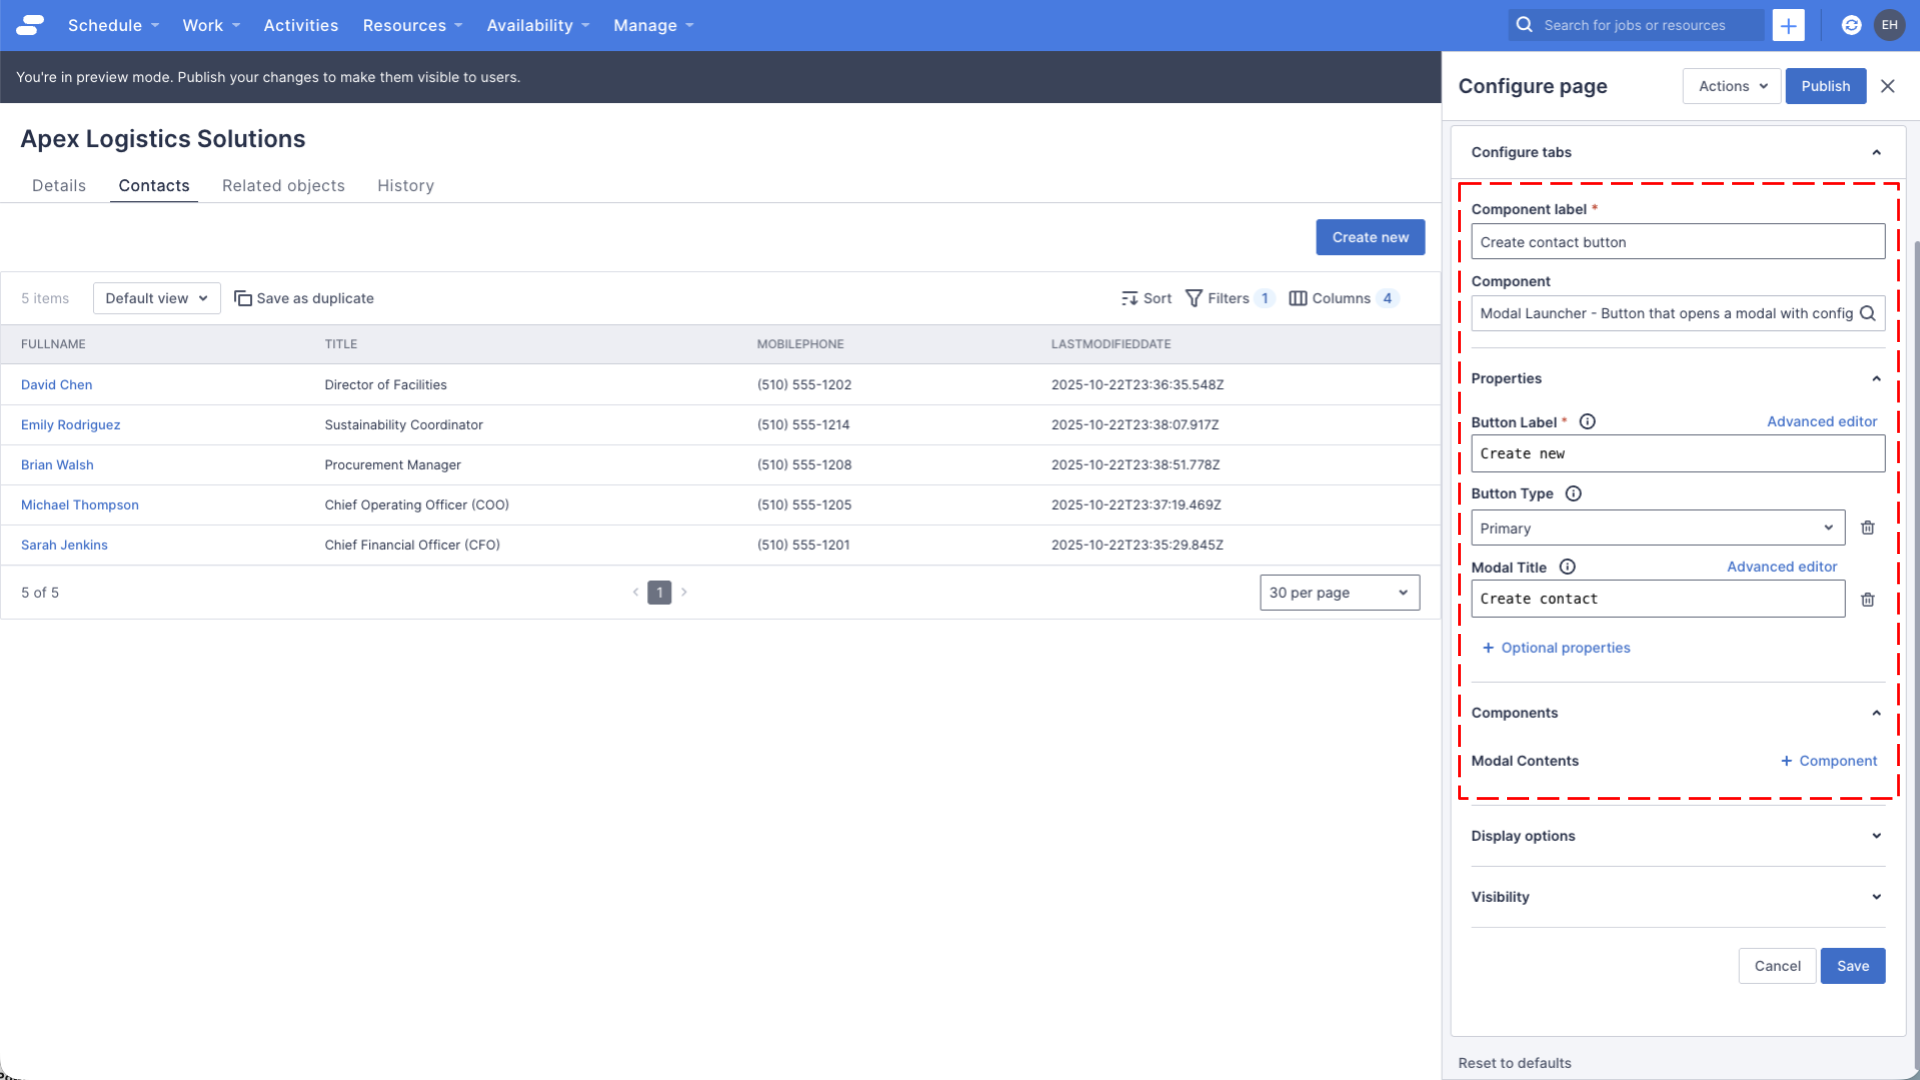Publish the page changes
Image resolution: width=1920 pixels, height=1080 pixels.
coord(1825,86)
